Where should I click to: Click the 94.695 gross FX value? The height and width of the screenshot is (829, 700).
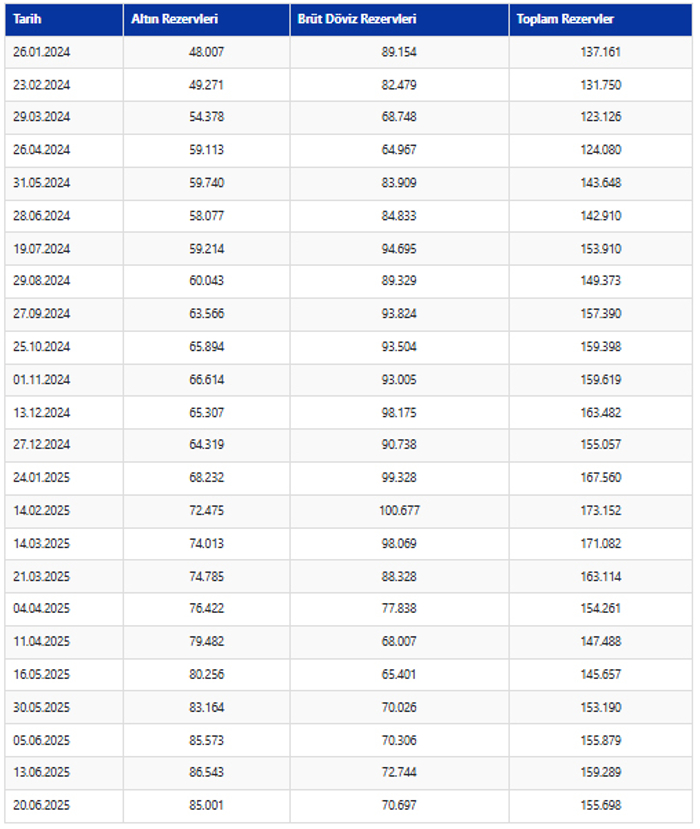(x=399, y=249)
